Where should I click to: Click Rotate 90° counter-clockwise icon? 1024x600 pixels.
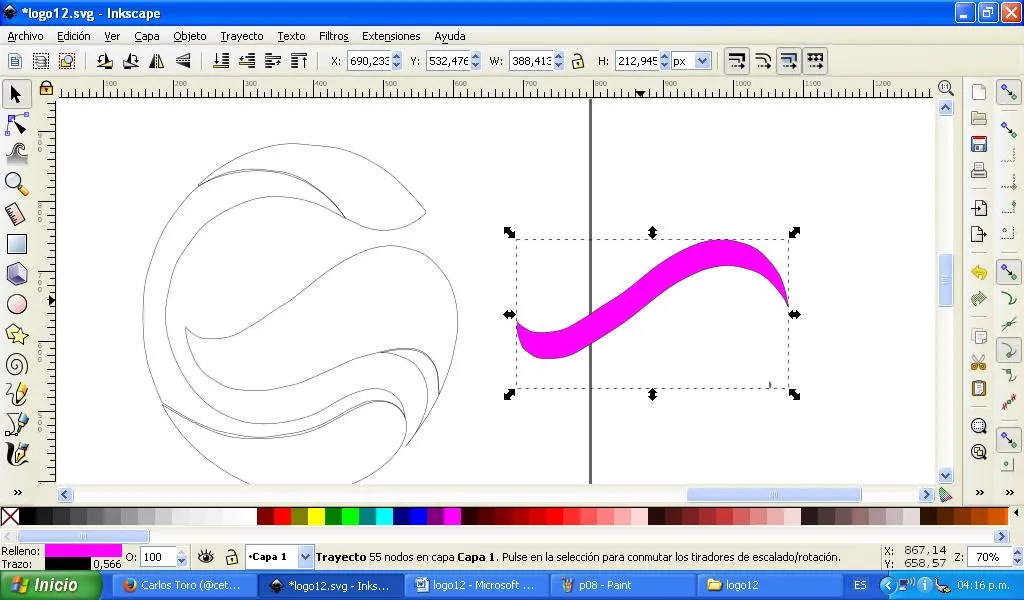(104, 61)
